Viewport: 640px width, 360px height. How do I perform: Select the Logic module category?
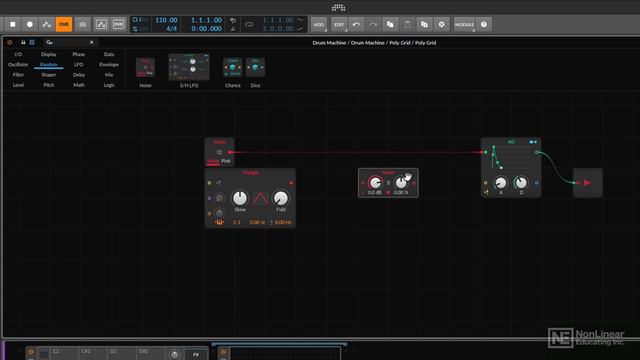click(x=109, y=85)
